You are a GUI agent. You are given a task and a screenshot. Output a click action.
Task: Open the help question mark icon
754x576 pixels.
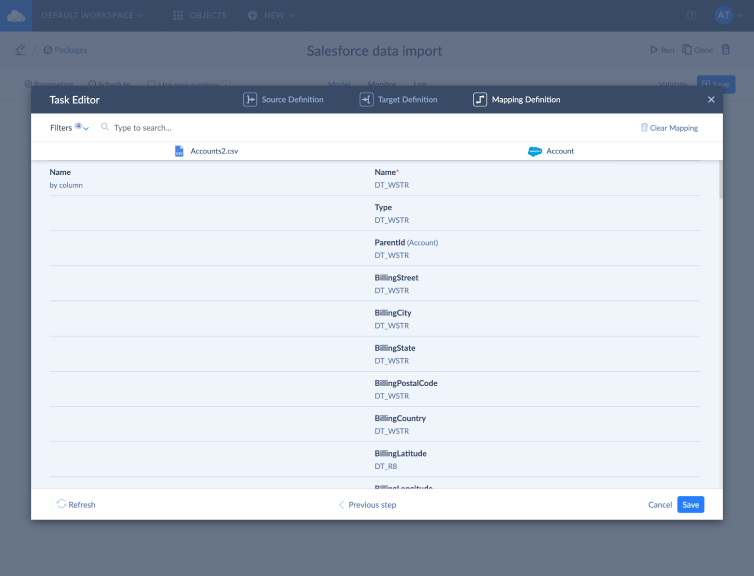tap(691, 15)
